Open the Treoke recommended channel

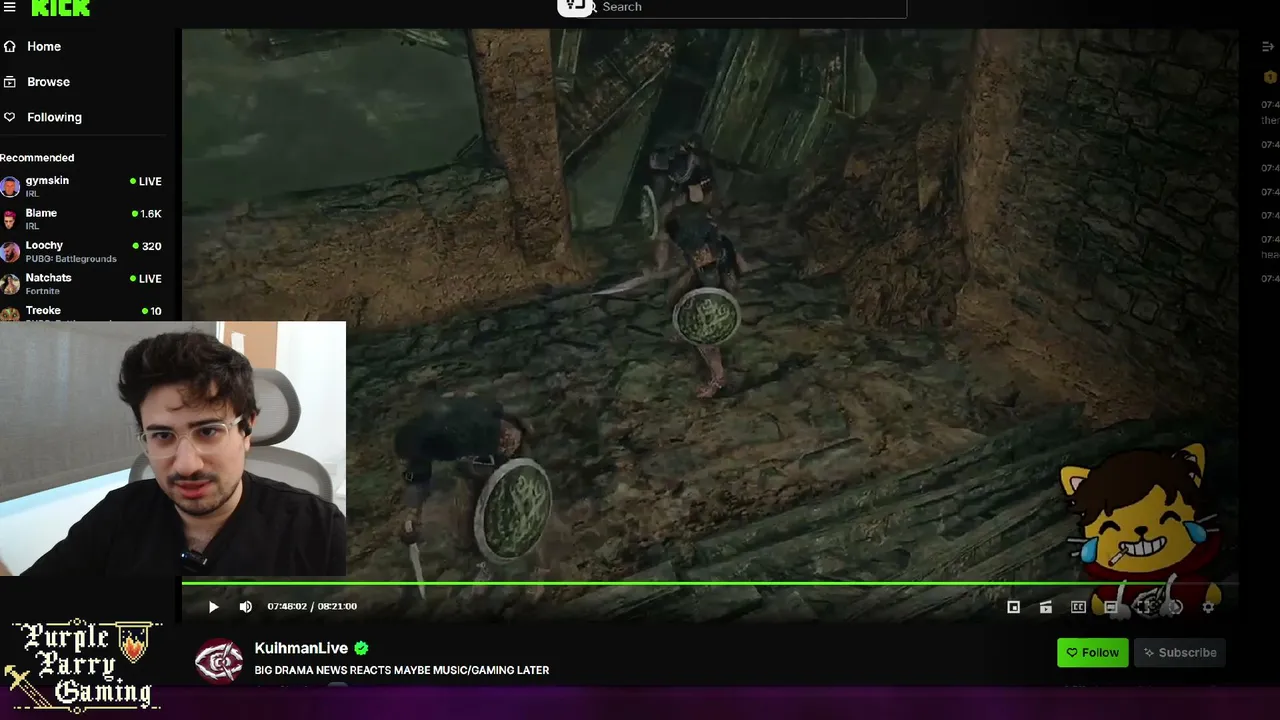coord(81,312)
